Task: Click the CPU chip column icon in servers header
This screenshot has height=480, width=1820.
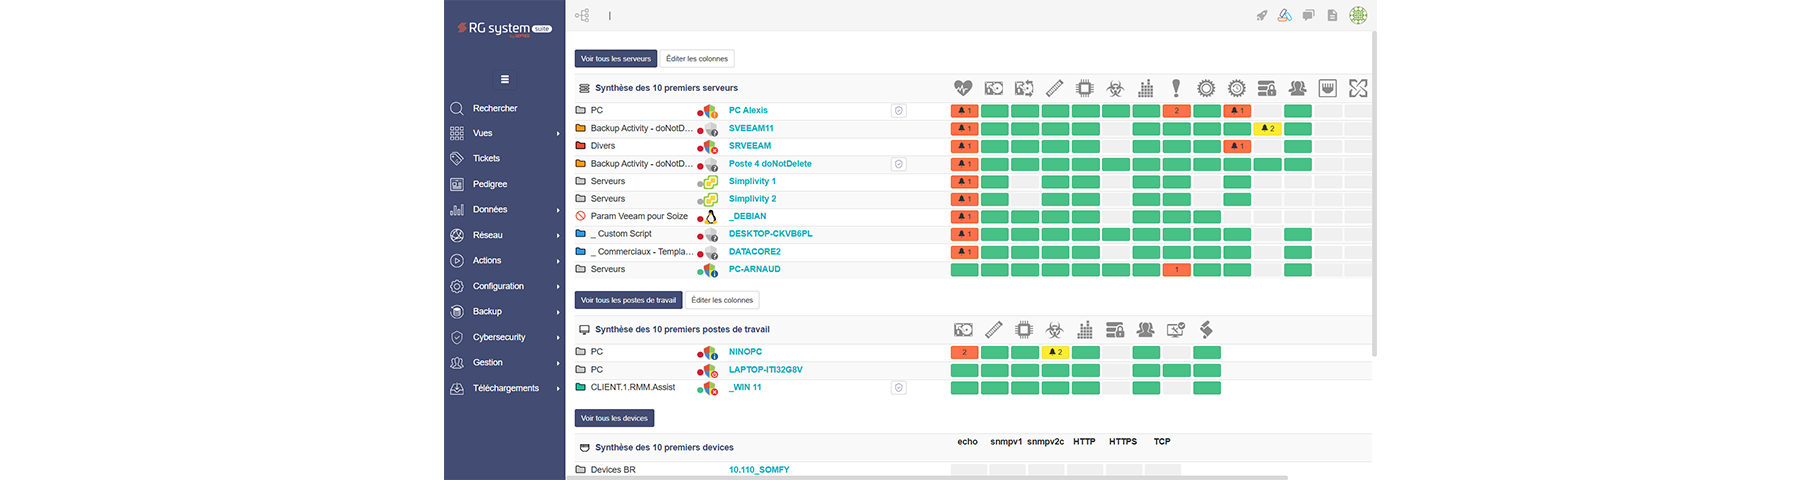Action: [1085, 88]
